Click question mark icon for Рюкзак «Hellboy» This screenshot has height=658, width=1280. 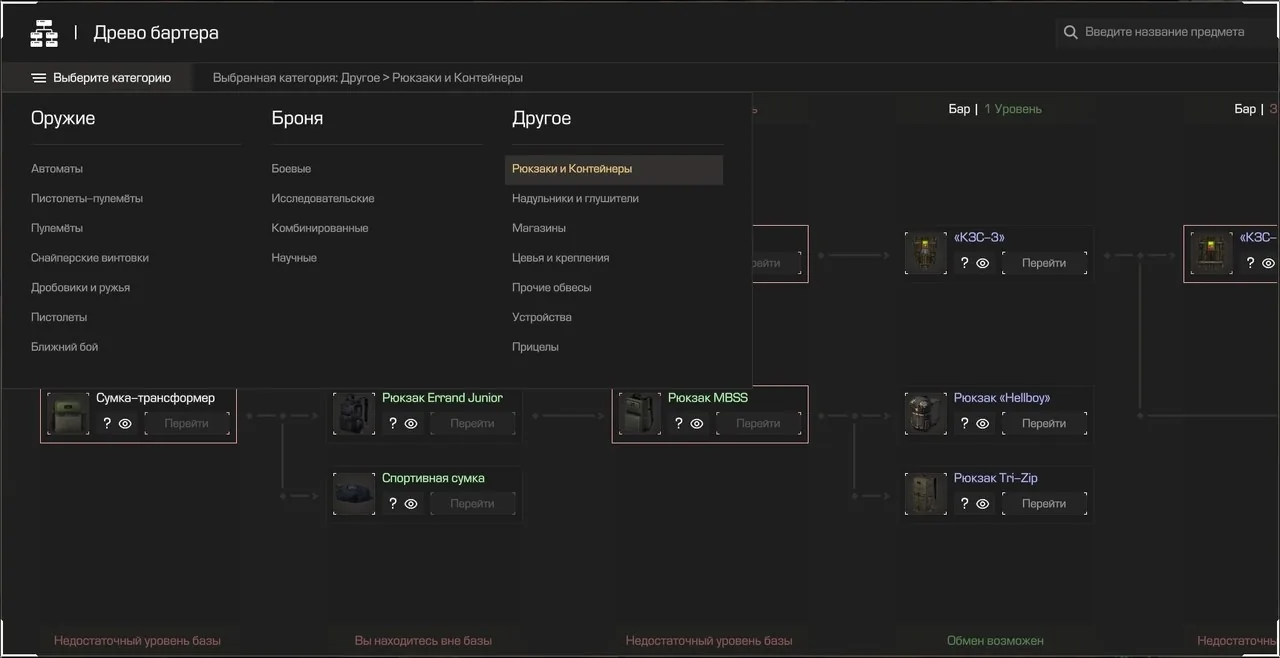point(964,423)
